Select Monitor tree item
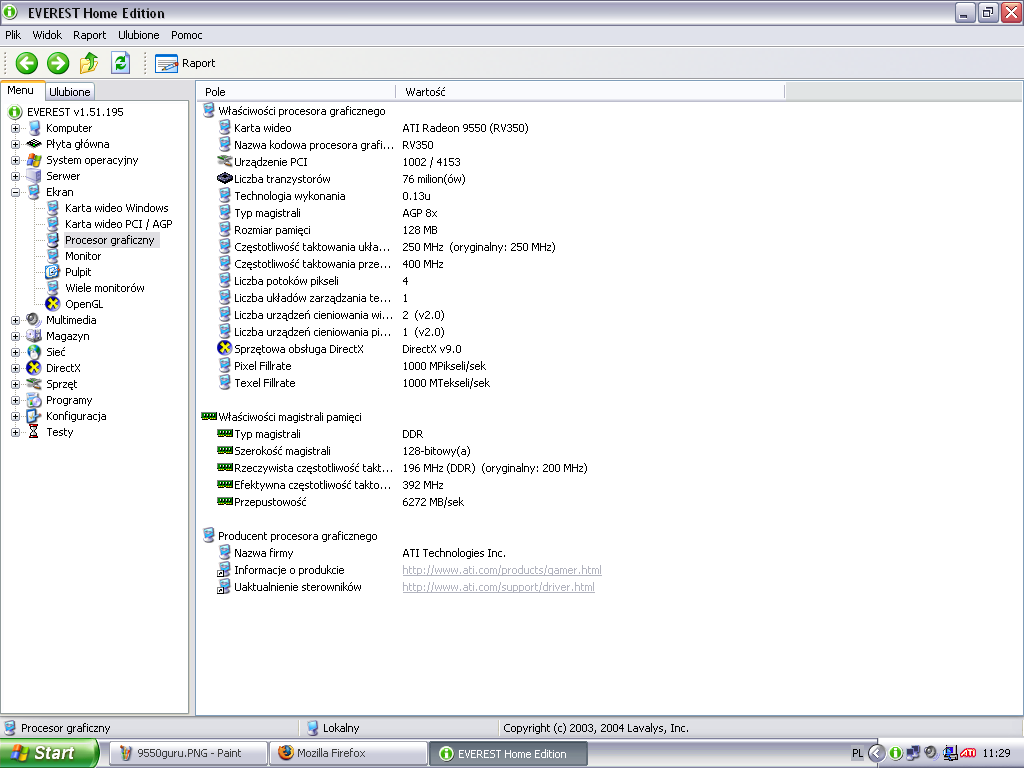Screen dimensions: 1024x768 [83, 256]
